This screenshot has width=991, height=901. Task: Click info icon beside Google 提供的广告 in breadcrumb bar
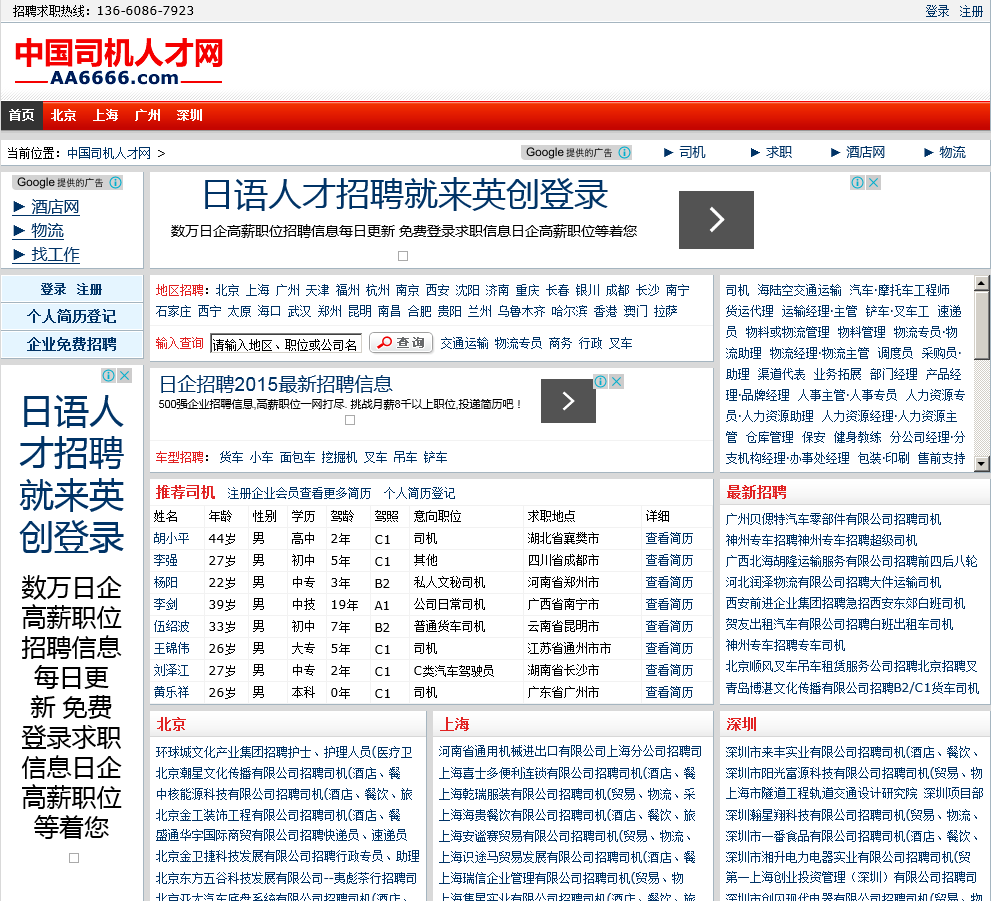[624, 152]
